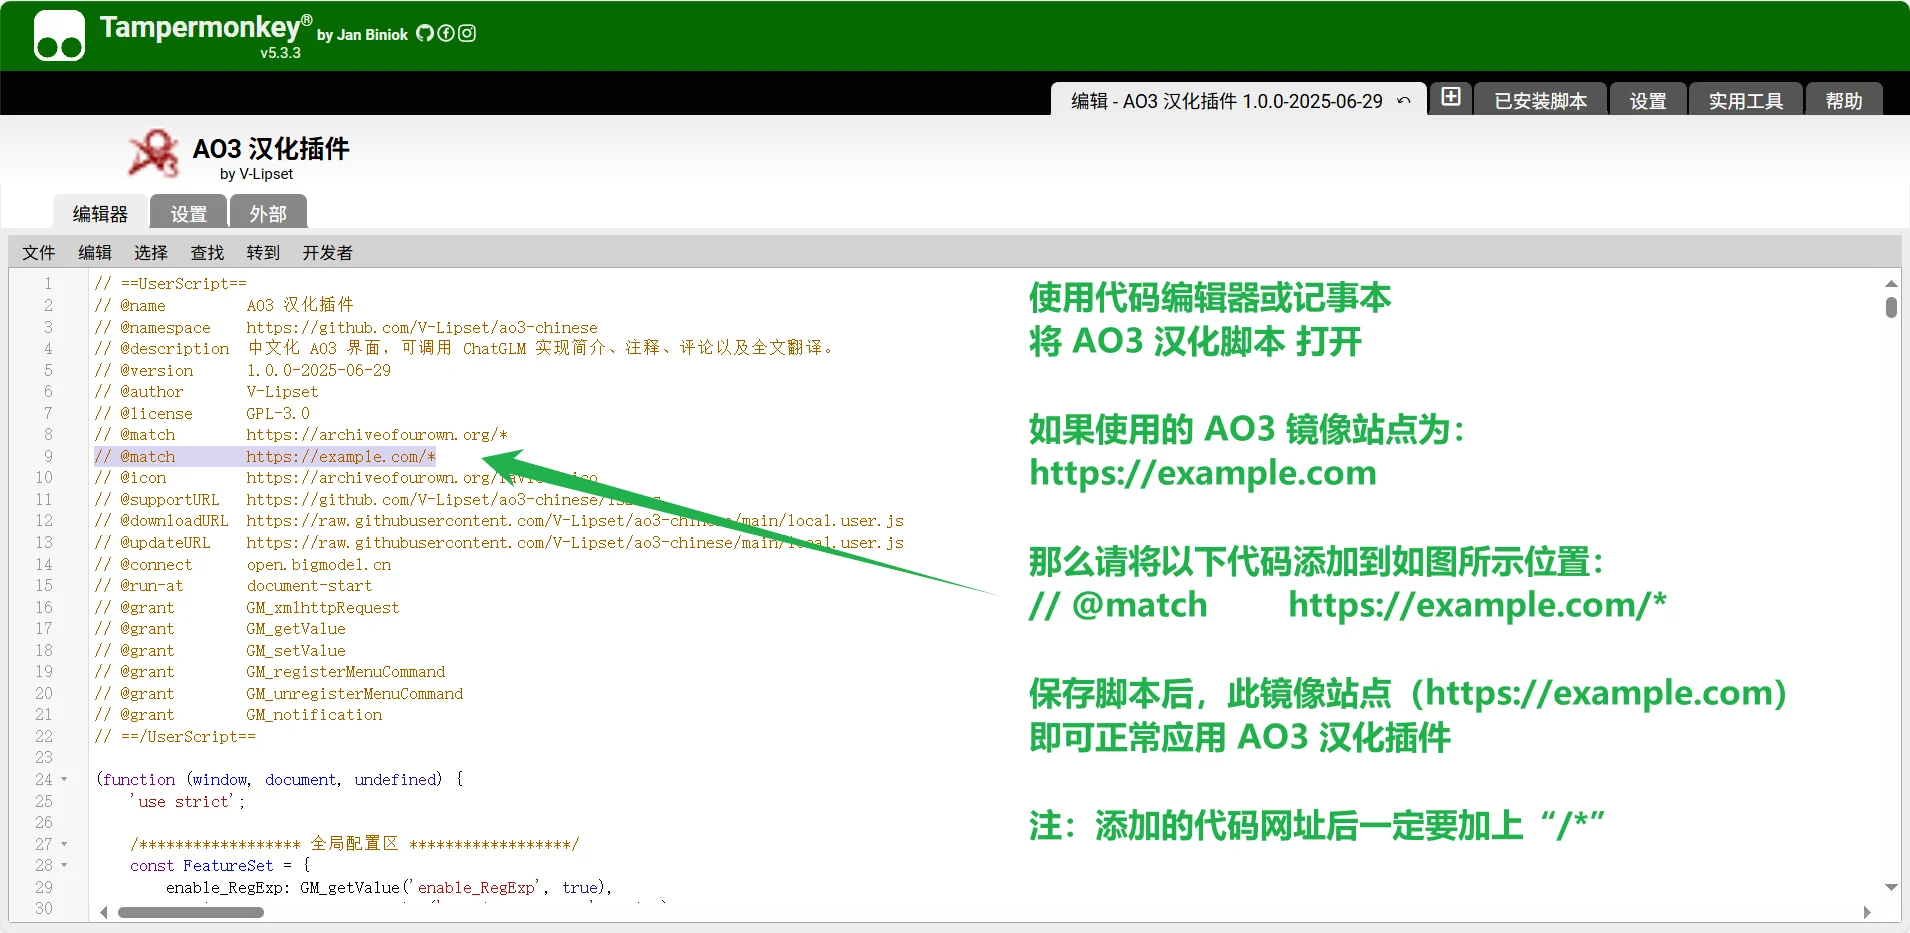
Task: Open the 开发者 menu
Action: (x=327, y=253)
